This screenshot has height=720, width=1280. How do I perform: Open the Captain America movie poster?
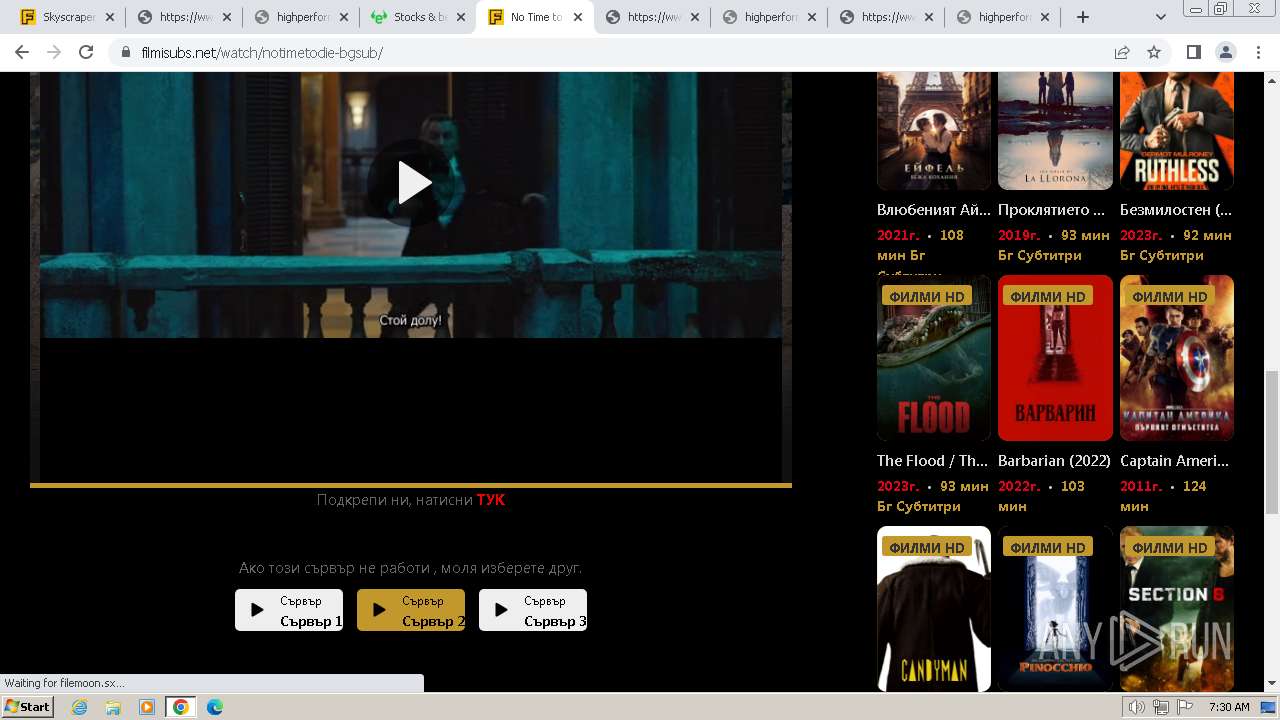[x=1177, y=358]
